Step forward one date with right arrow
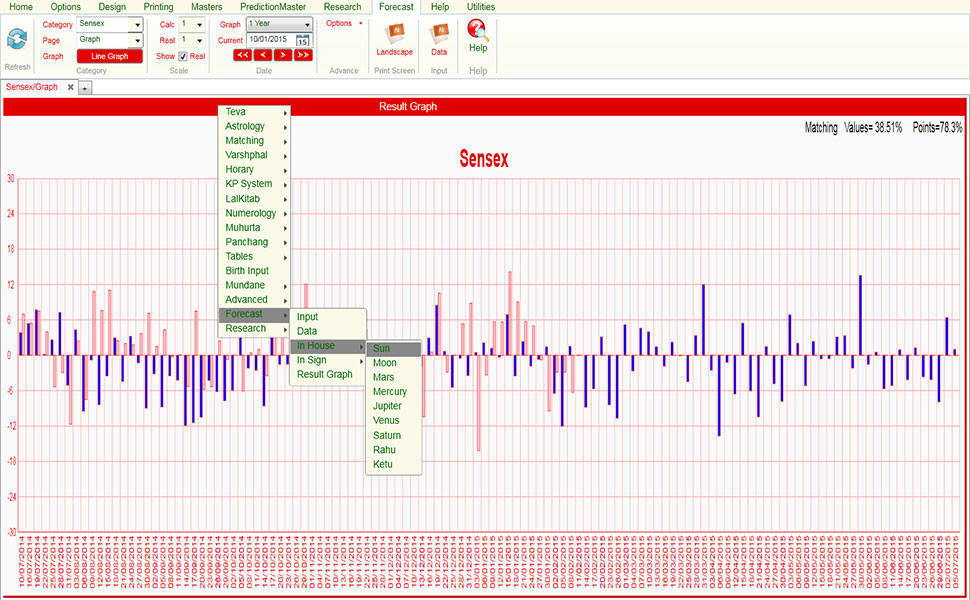 tap(283, 55)
